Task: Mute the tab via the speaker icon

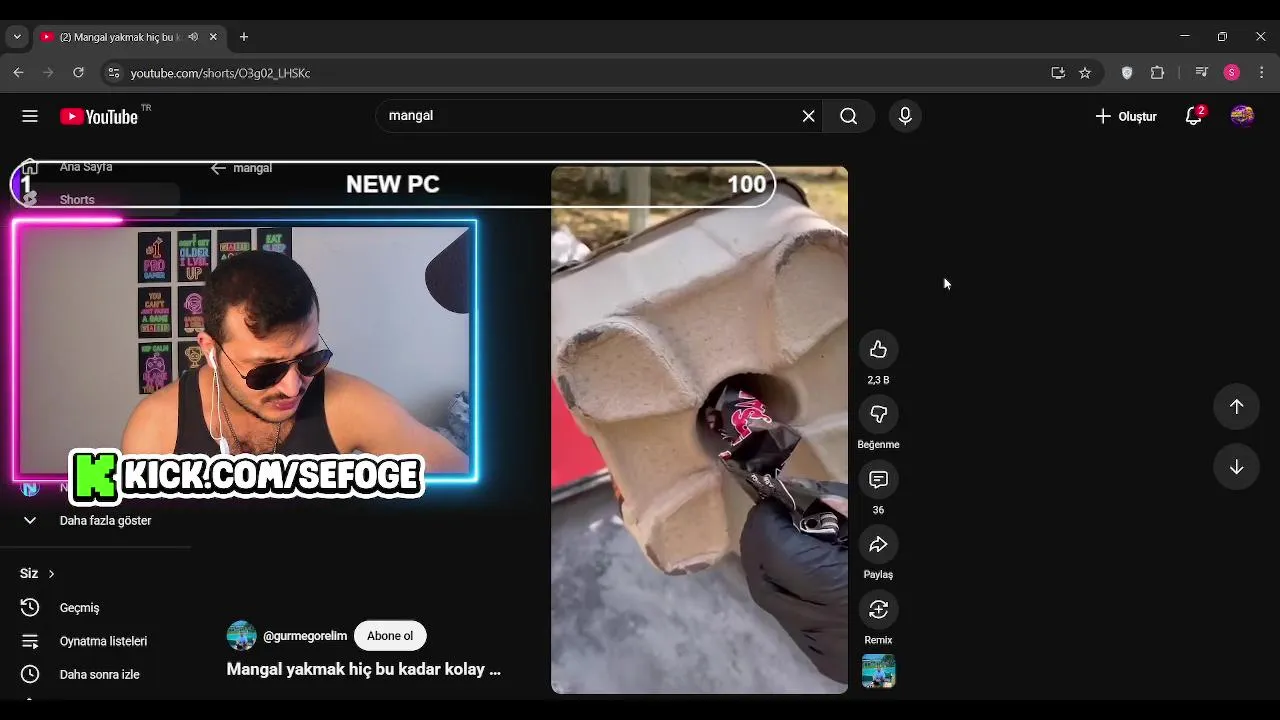Action: tap(192, 37)
